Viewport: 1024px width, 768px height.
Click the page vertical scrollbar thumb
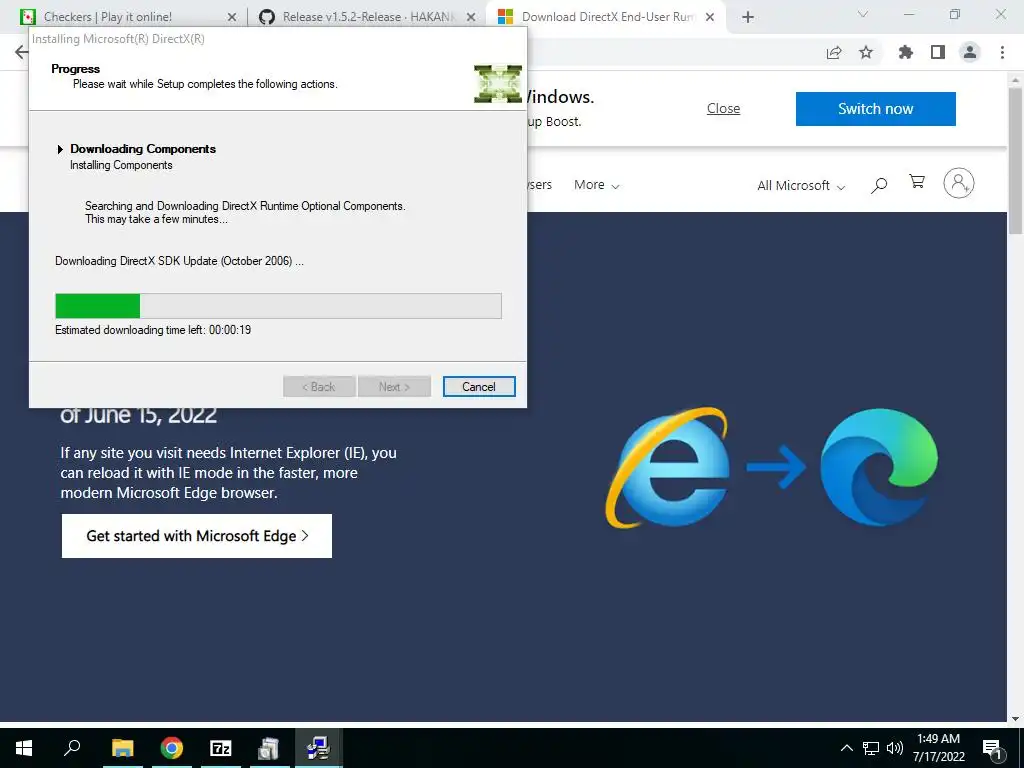coord(1015,160)
